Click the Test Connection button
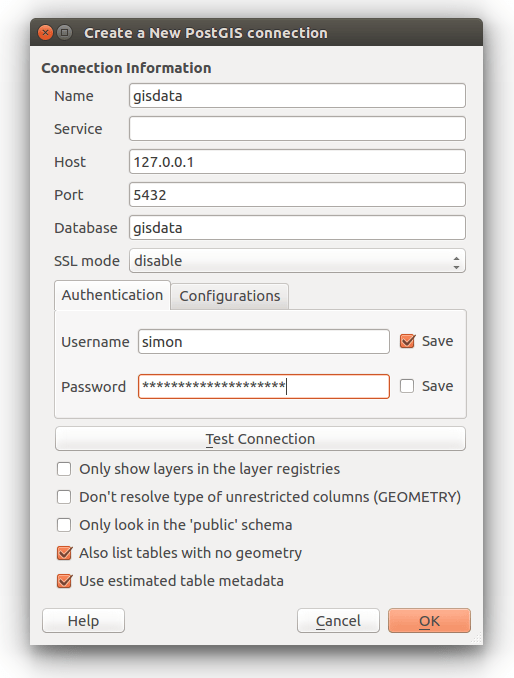514x678 pixels. pyautogui.click(x=260, y=439)
